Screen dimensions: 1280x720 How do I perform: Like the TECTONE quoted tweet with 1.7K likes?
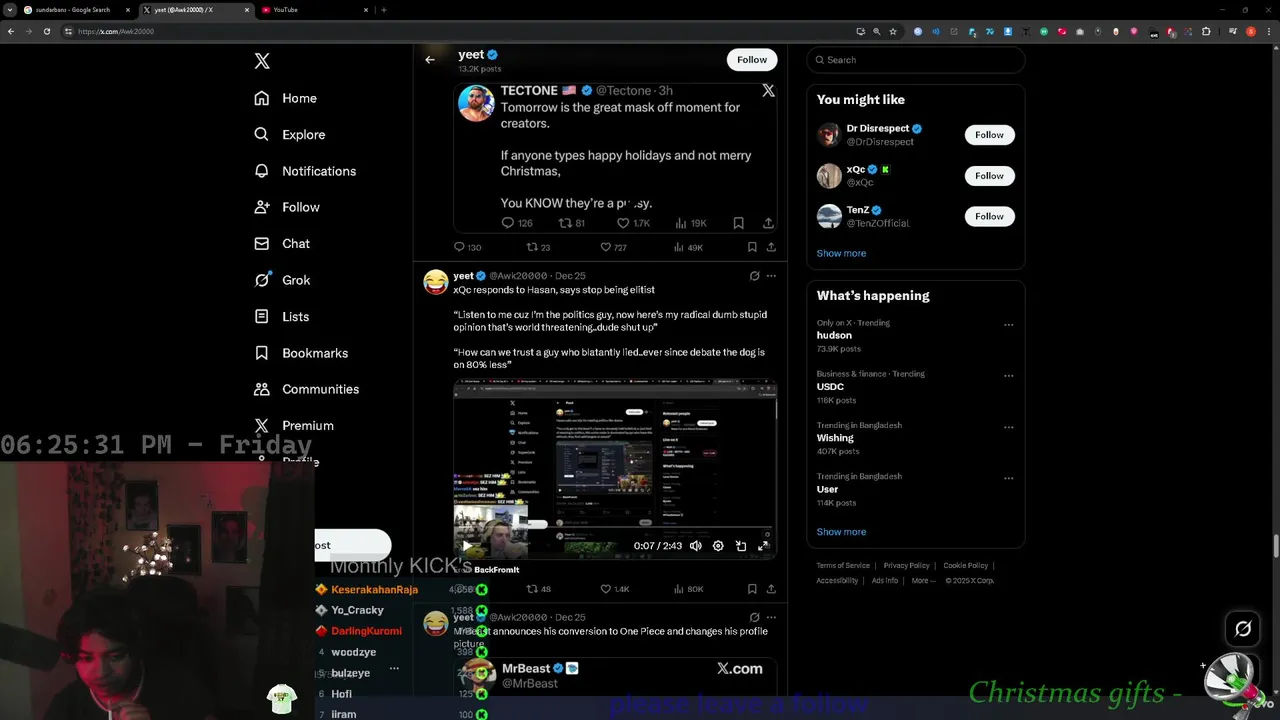623,223
